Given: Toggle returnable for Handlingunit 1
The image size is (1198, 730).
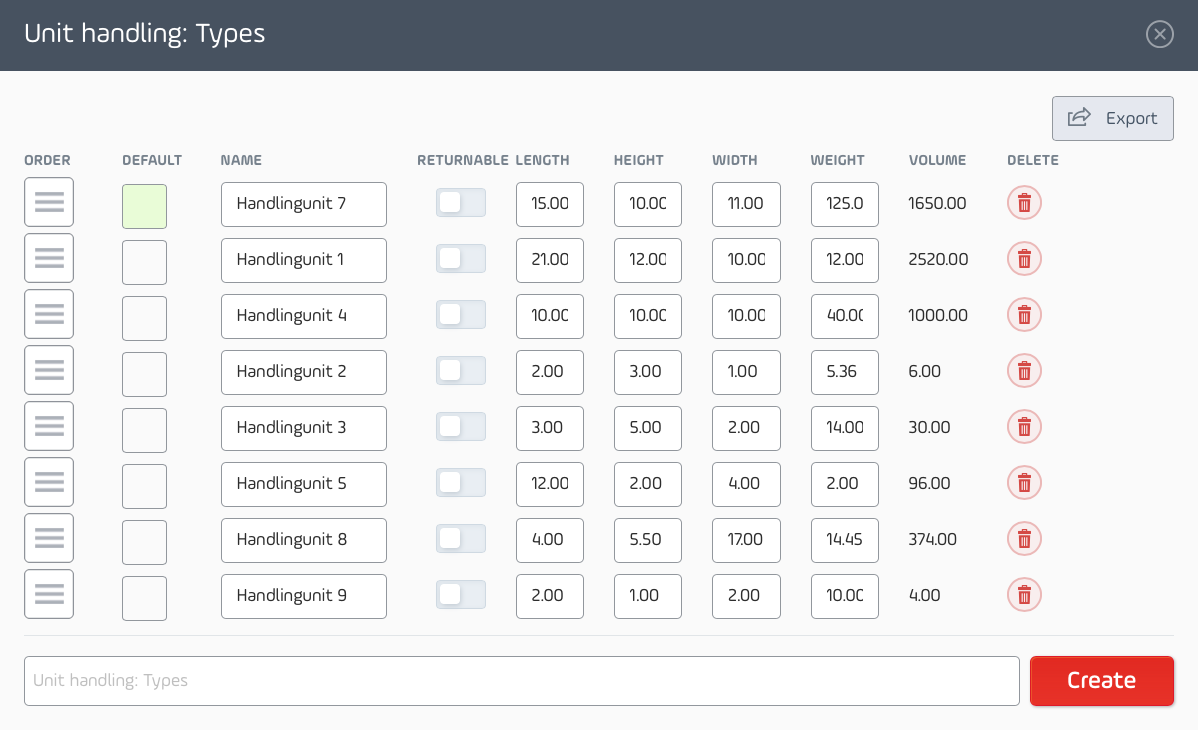Looking at the screenshot, I should coord(461,258).
